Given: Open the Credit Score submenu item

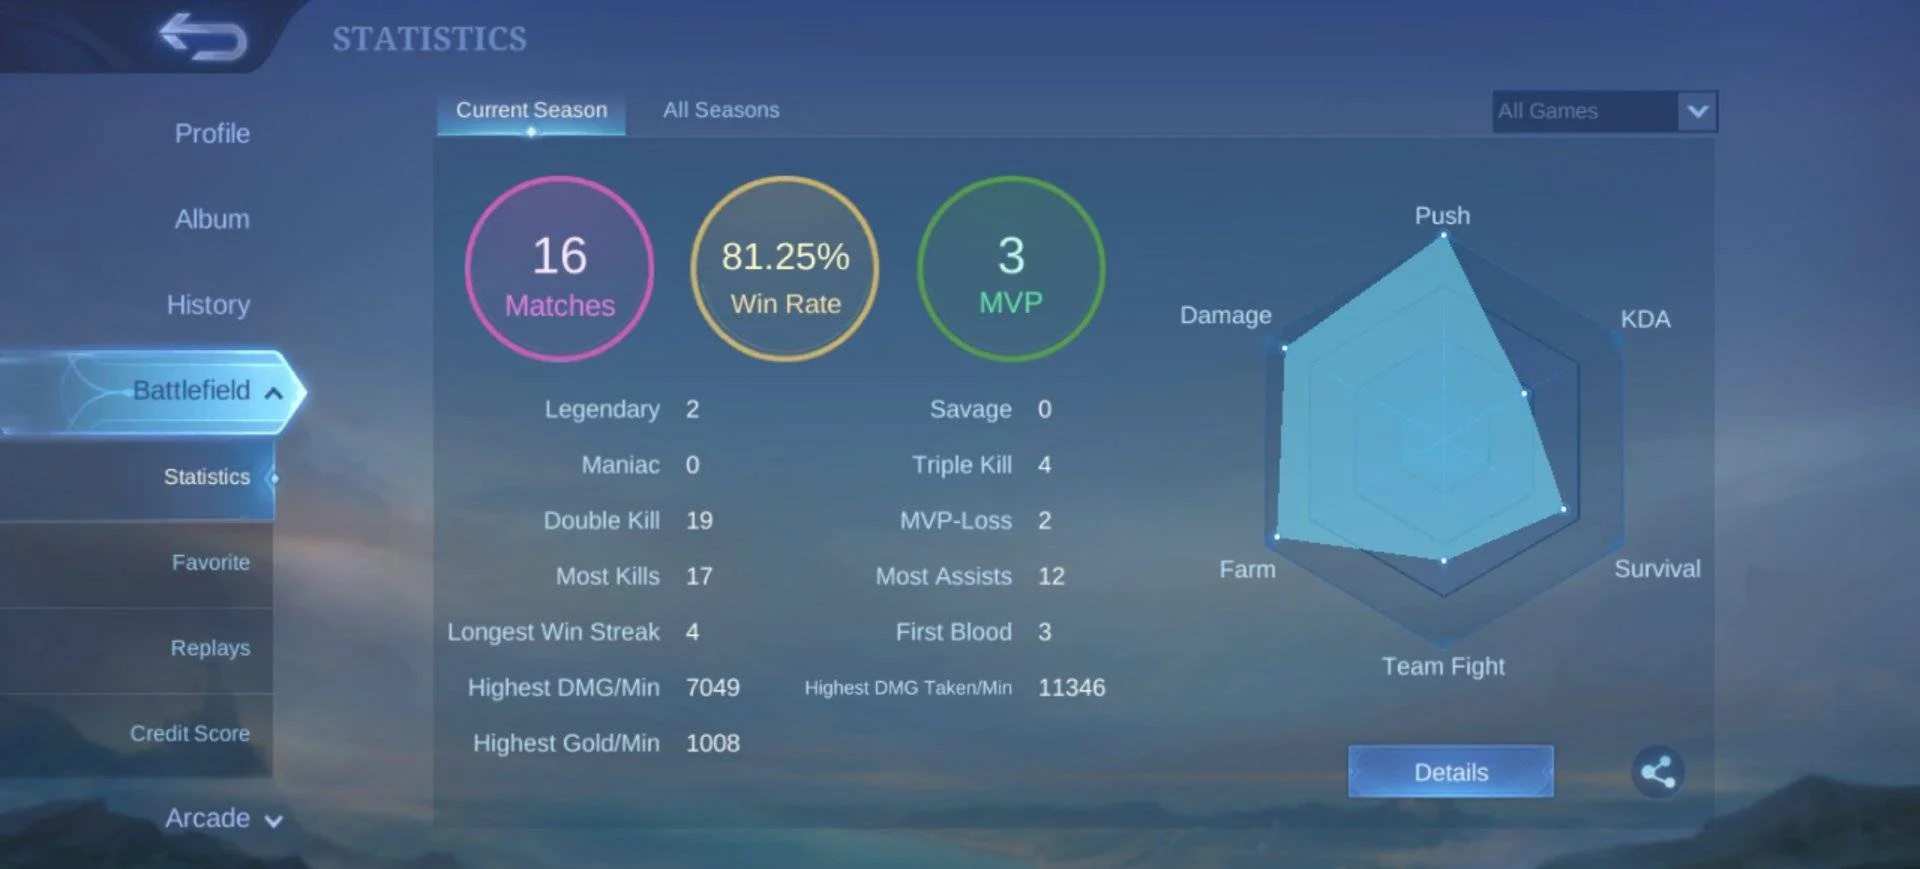Looking at the screenshot, I should (x=189, y=733).
